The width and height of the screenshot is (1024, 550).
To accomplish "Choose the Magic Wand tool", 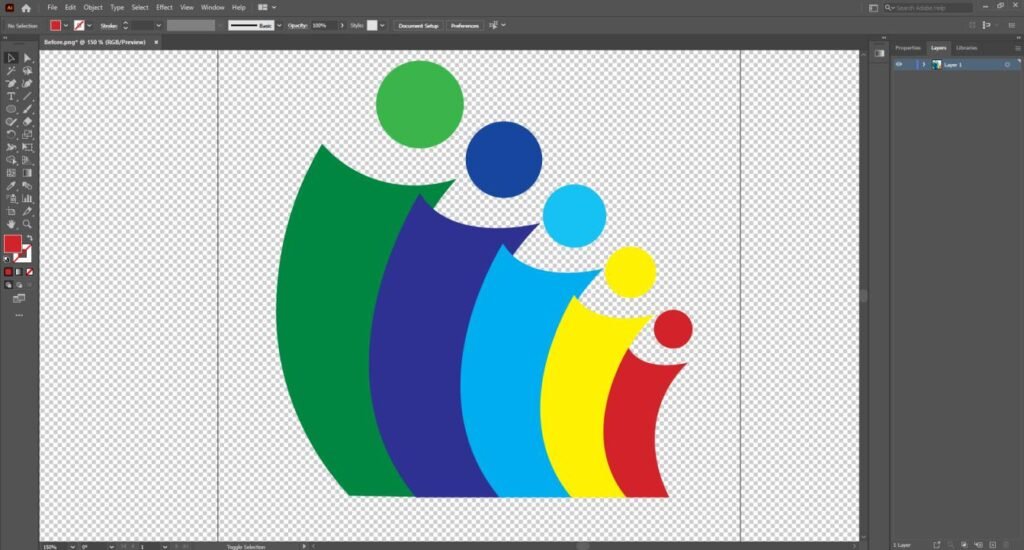I will click(x=10, y=71).
